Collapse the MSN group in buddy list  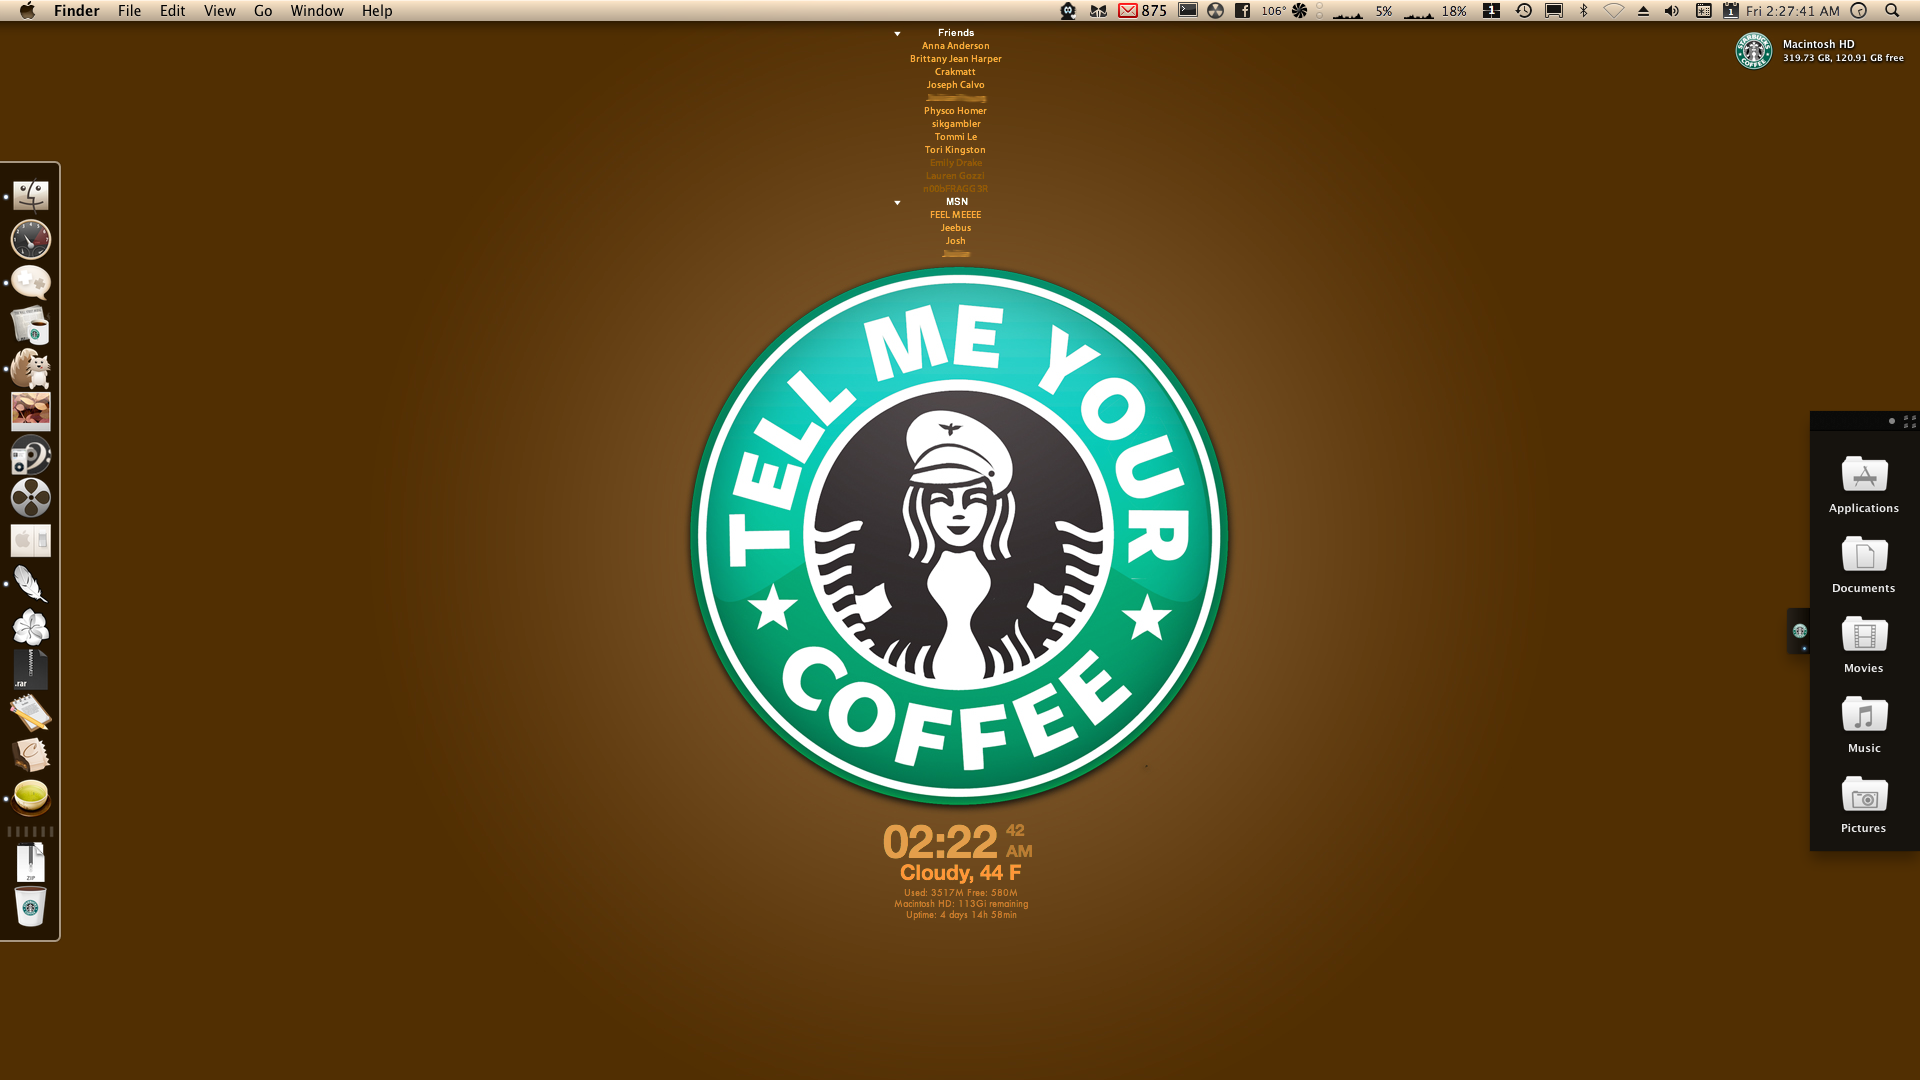[897, 203]
